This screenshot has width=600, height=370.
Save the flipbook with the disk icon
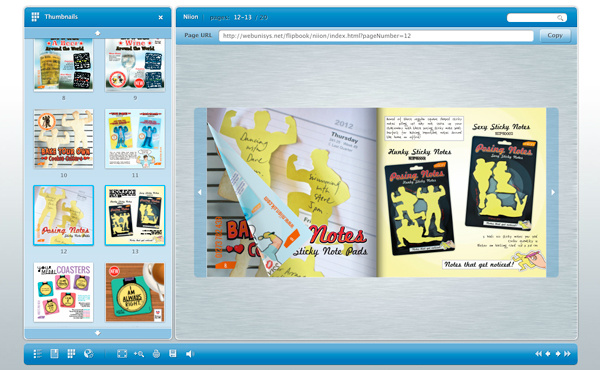pyautogui.click(x=173, y=354)
